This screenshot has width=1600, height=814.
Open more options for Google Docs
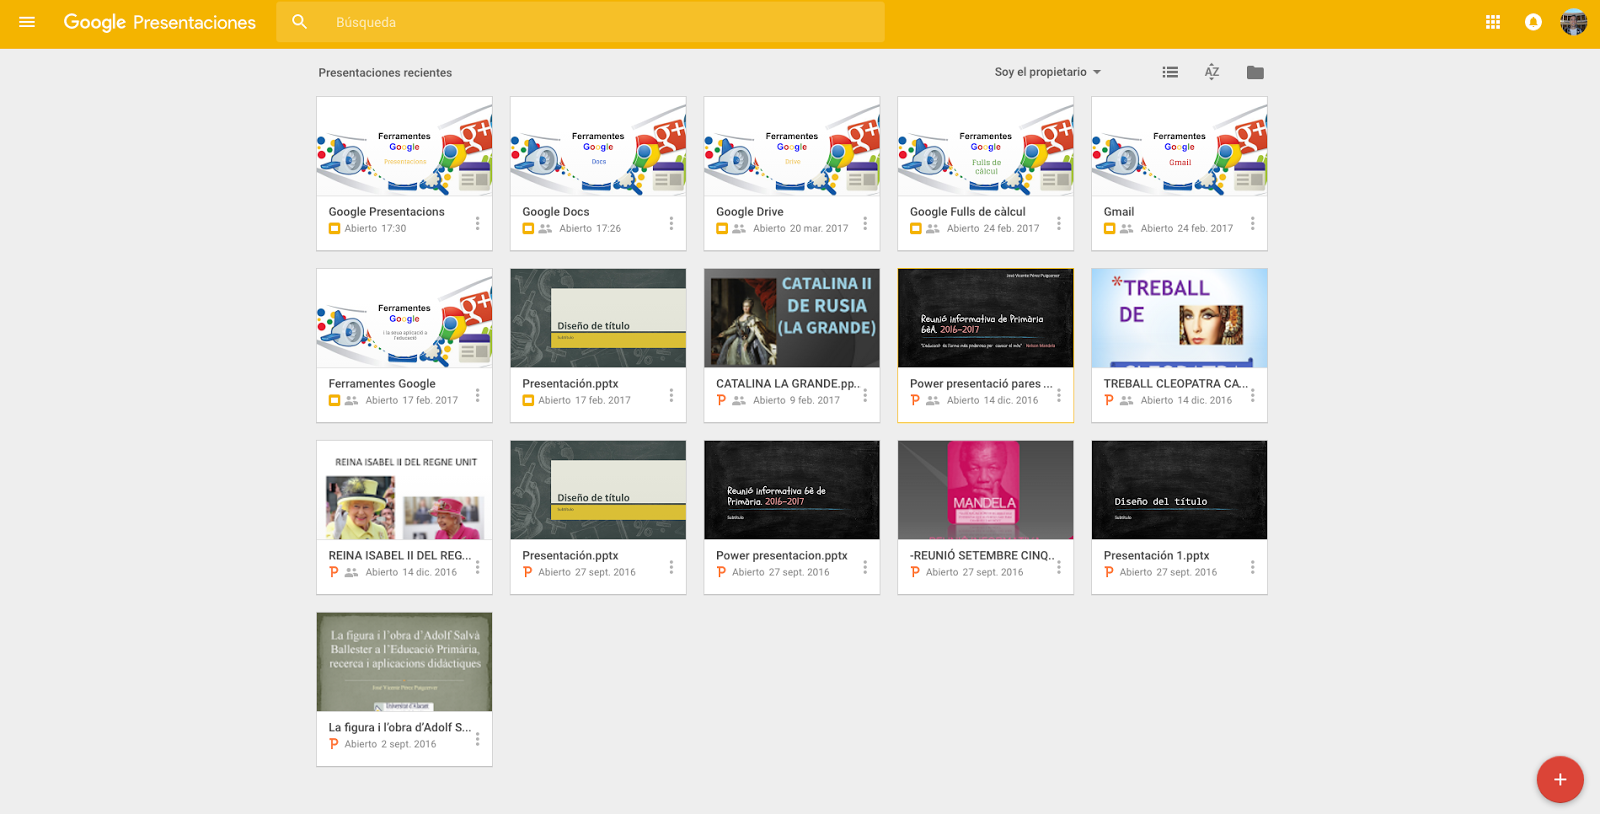(671, 224)
